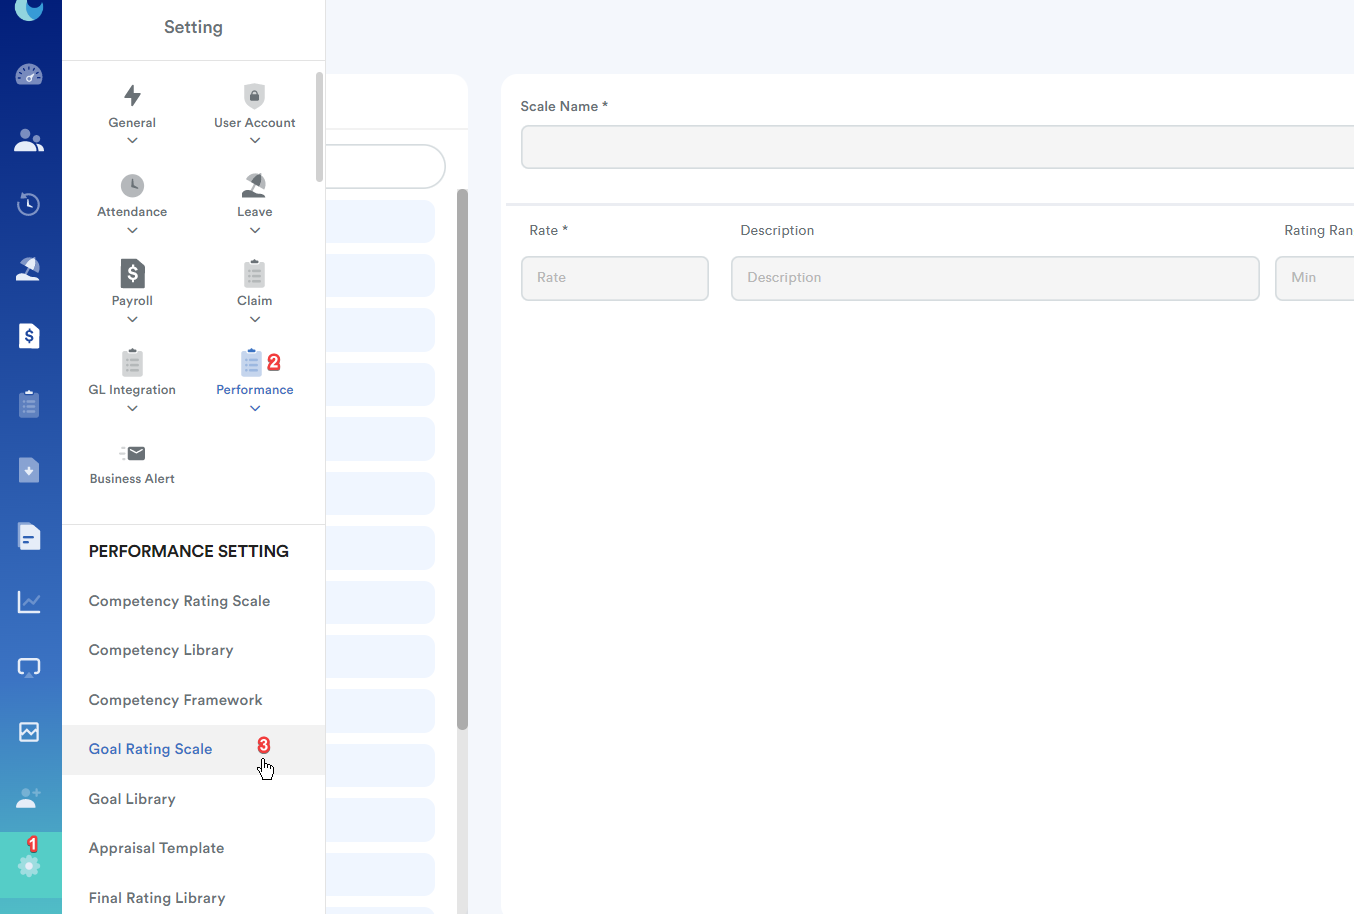Click into the Rate input box
The width and height of the screenshot is (1354, 914).
(615, 278)
